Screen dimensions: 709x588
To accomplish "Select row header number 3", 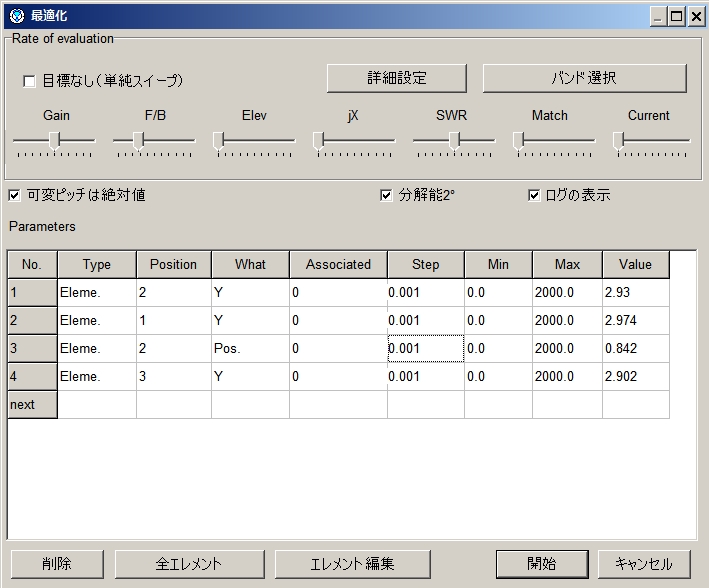I will tap(33, 349).
